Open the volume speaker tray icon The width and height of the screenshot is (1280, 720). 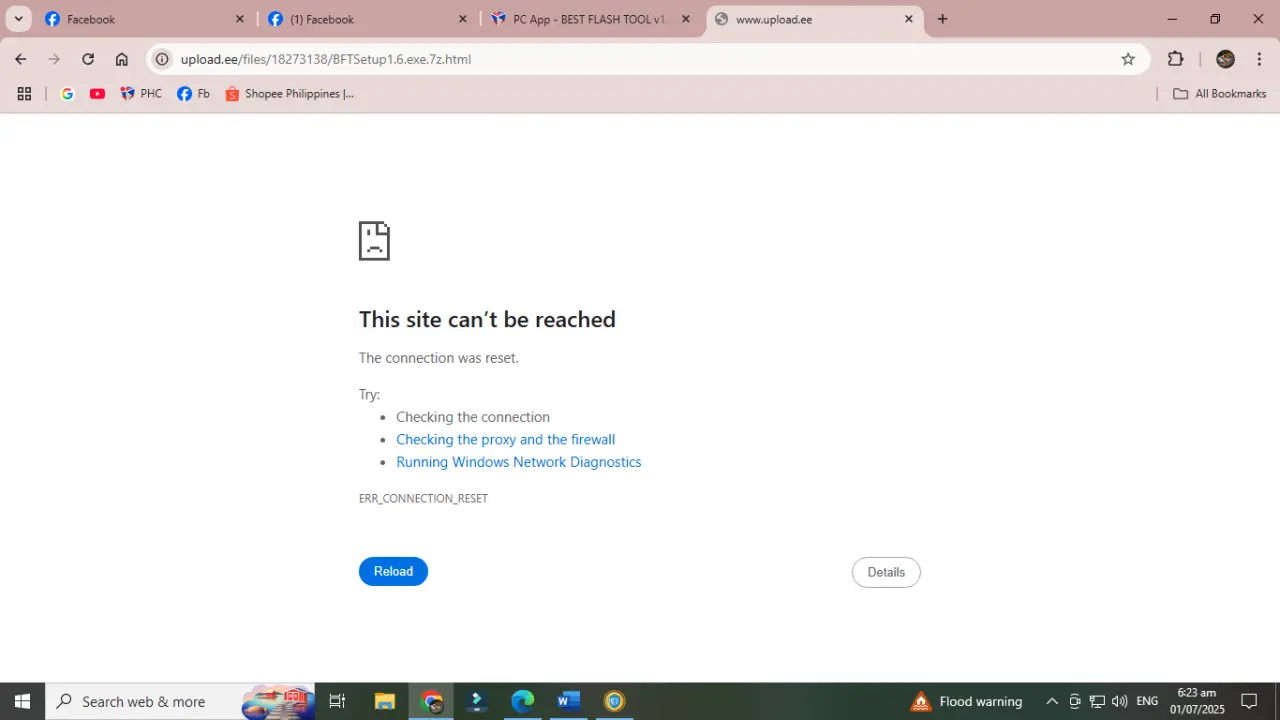coord(1119,701)
